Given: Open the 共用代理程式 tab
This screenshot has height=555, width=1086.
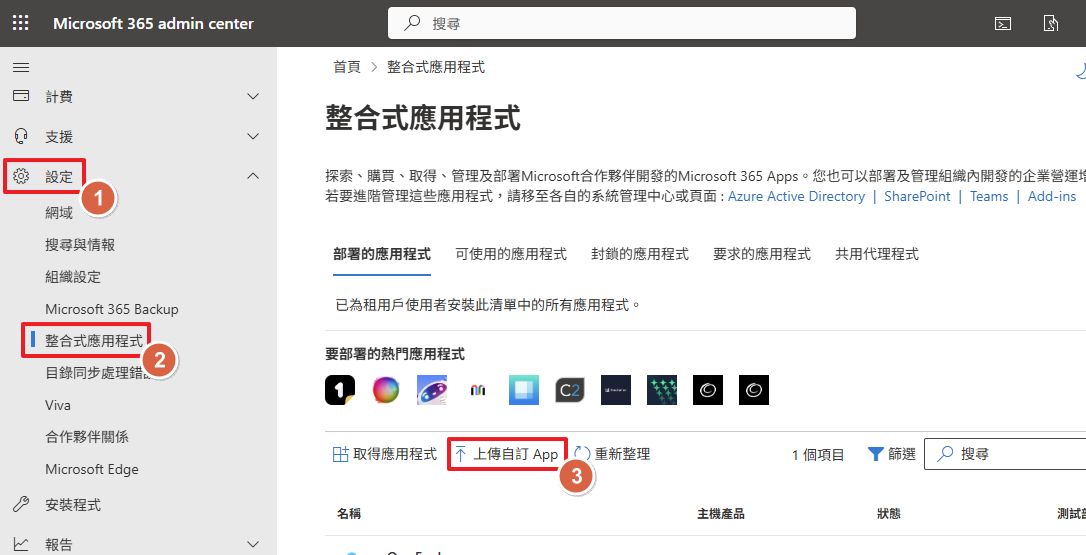Looking at the screenshot, I should click(x=876, y=254).
